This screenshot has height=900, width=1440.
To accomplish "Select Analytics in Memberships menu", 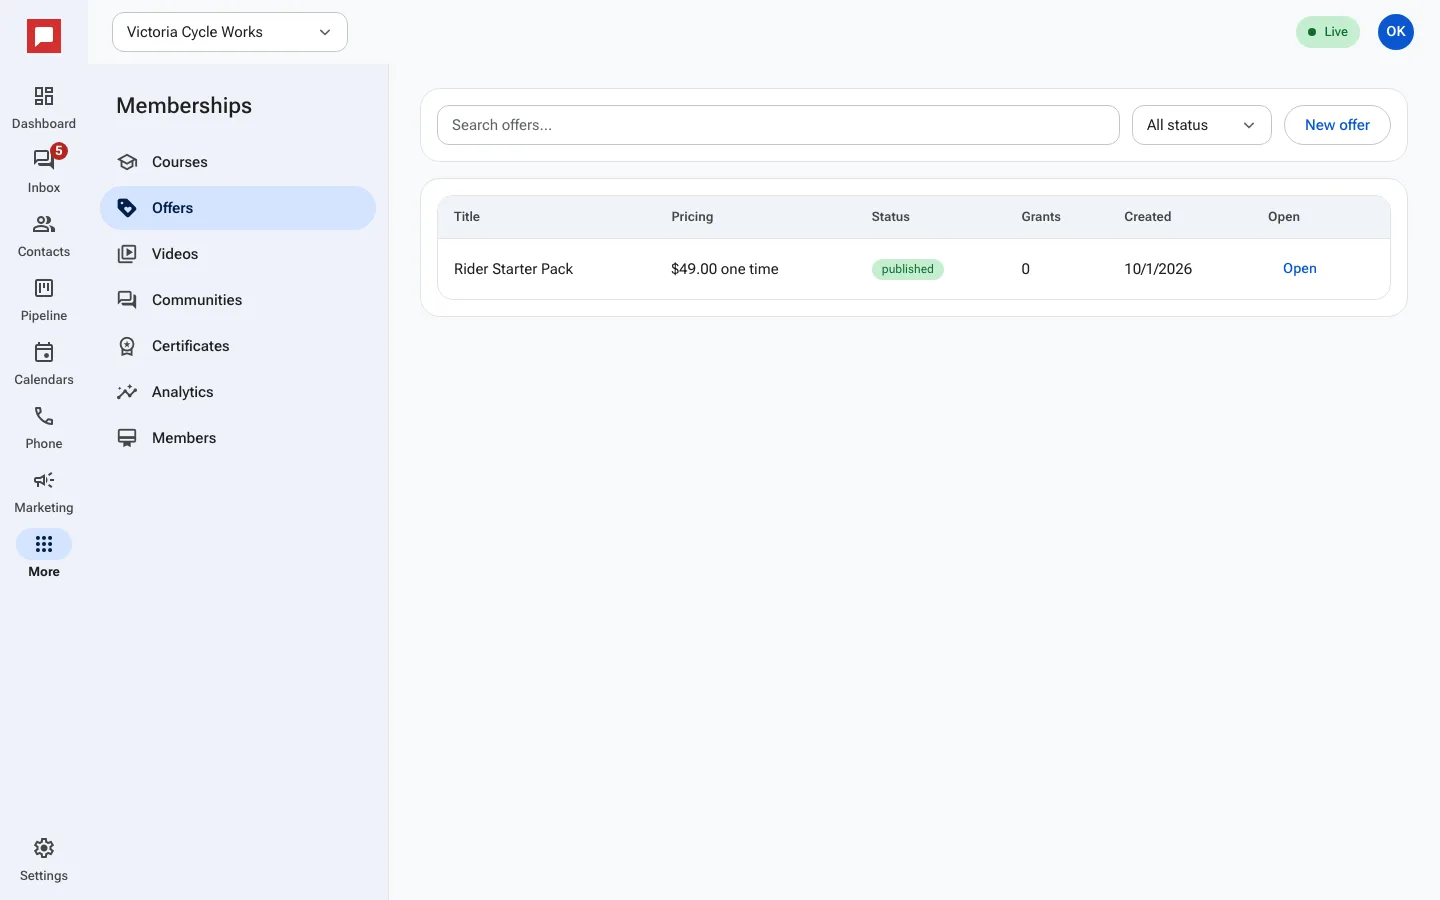I will pos(238,392).
